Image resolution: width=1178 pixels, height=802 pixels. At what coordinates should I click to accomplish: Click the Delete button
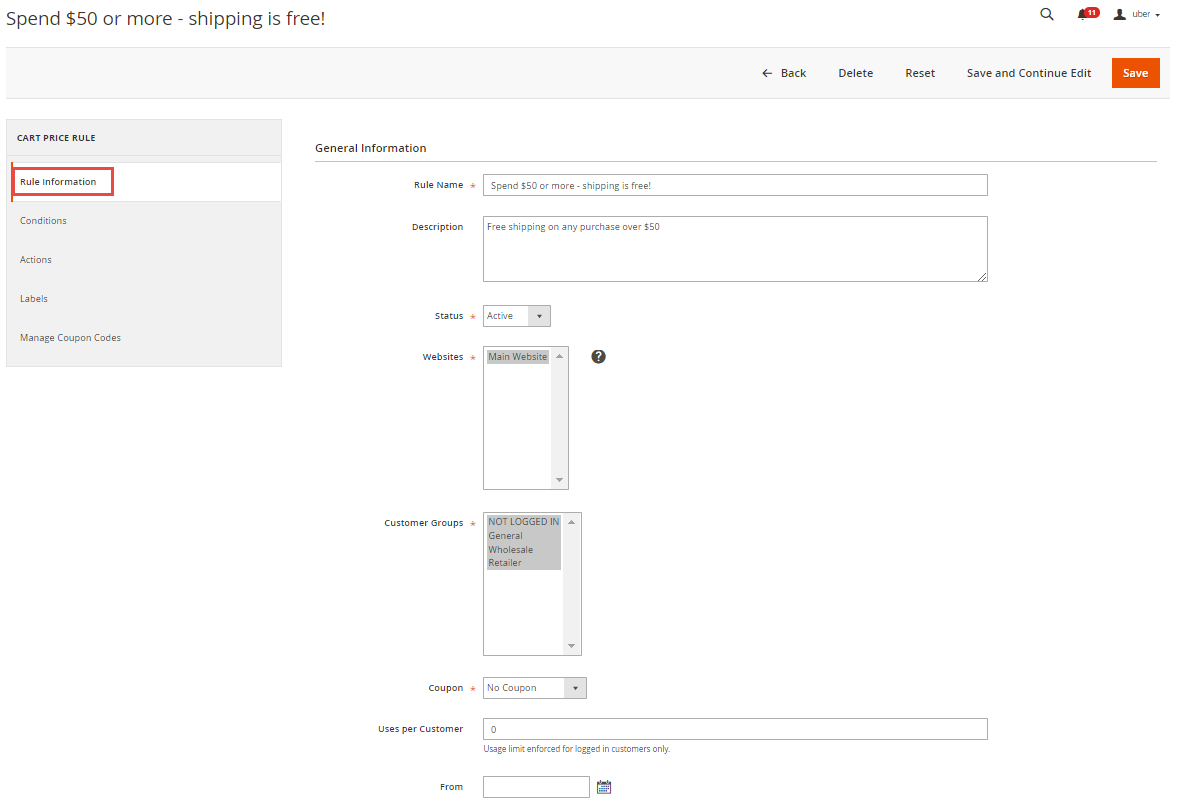click(855, 73)
